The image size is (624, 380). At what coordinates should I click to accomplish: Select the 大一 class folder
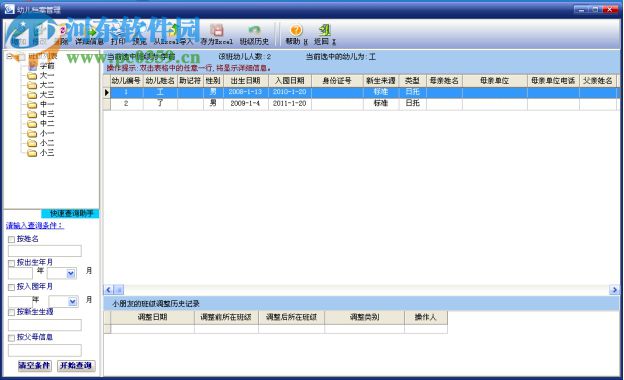point(41,76)
